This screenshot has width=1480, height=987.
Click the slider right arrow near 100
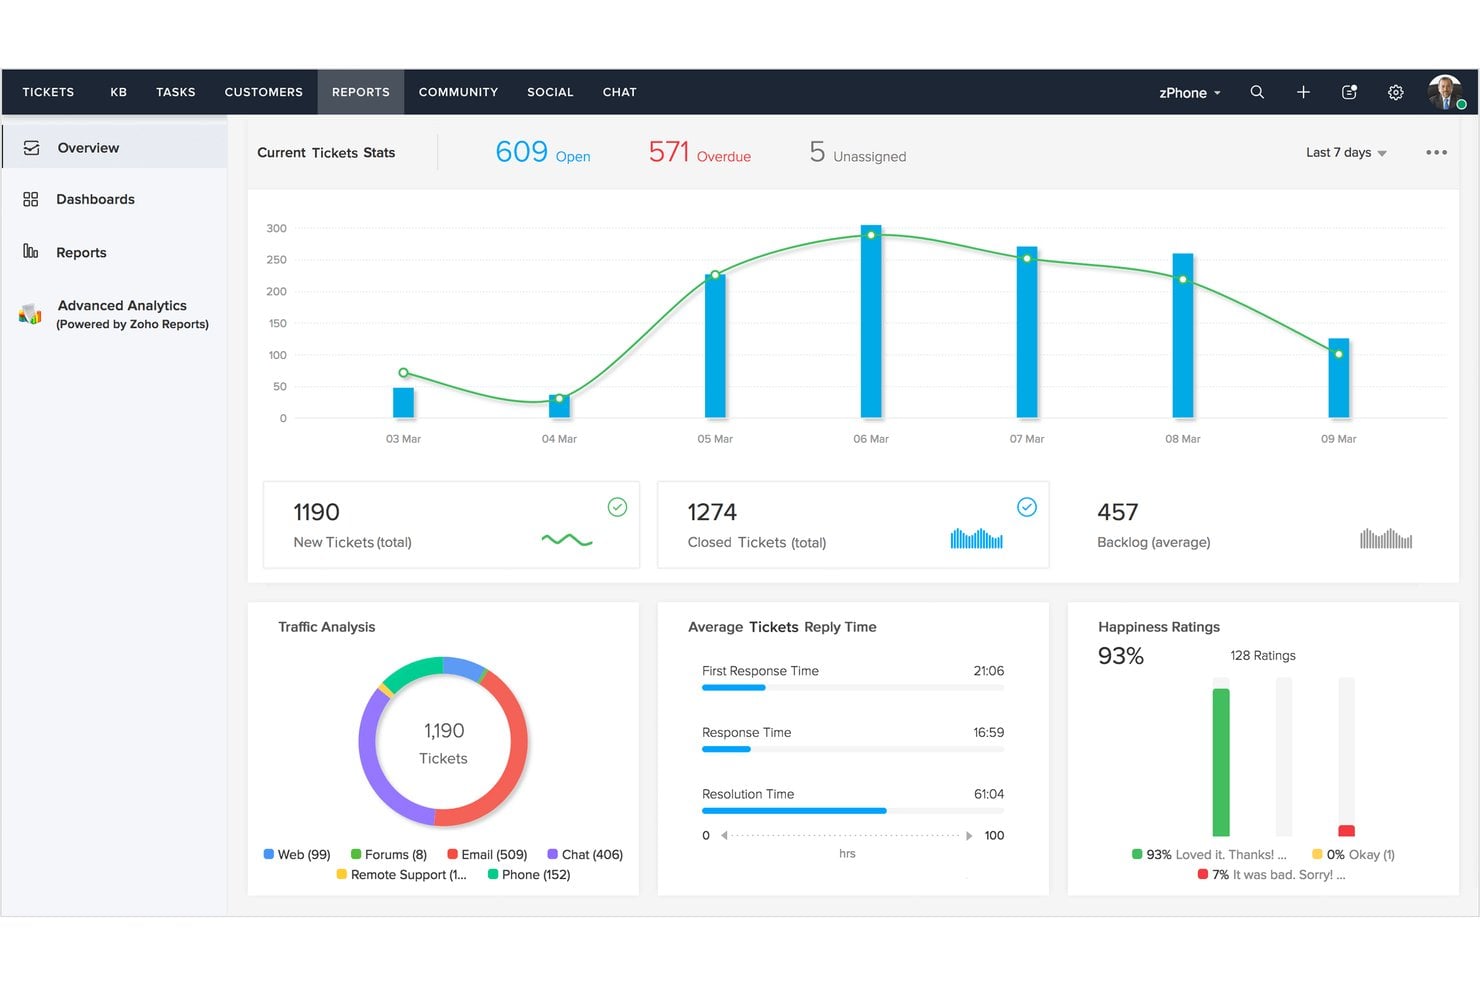(968, 835)
